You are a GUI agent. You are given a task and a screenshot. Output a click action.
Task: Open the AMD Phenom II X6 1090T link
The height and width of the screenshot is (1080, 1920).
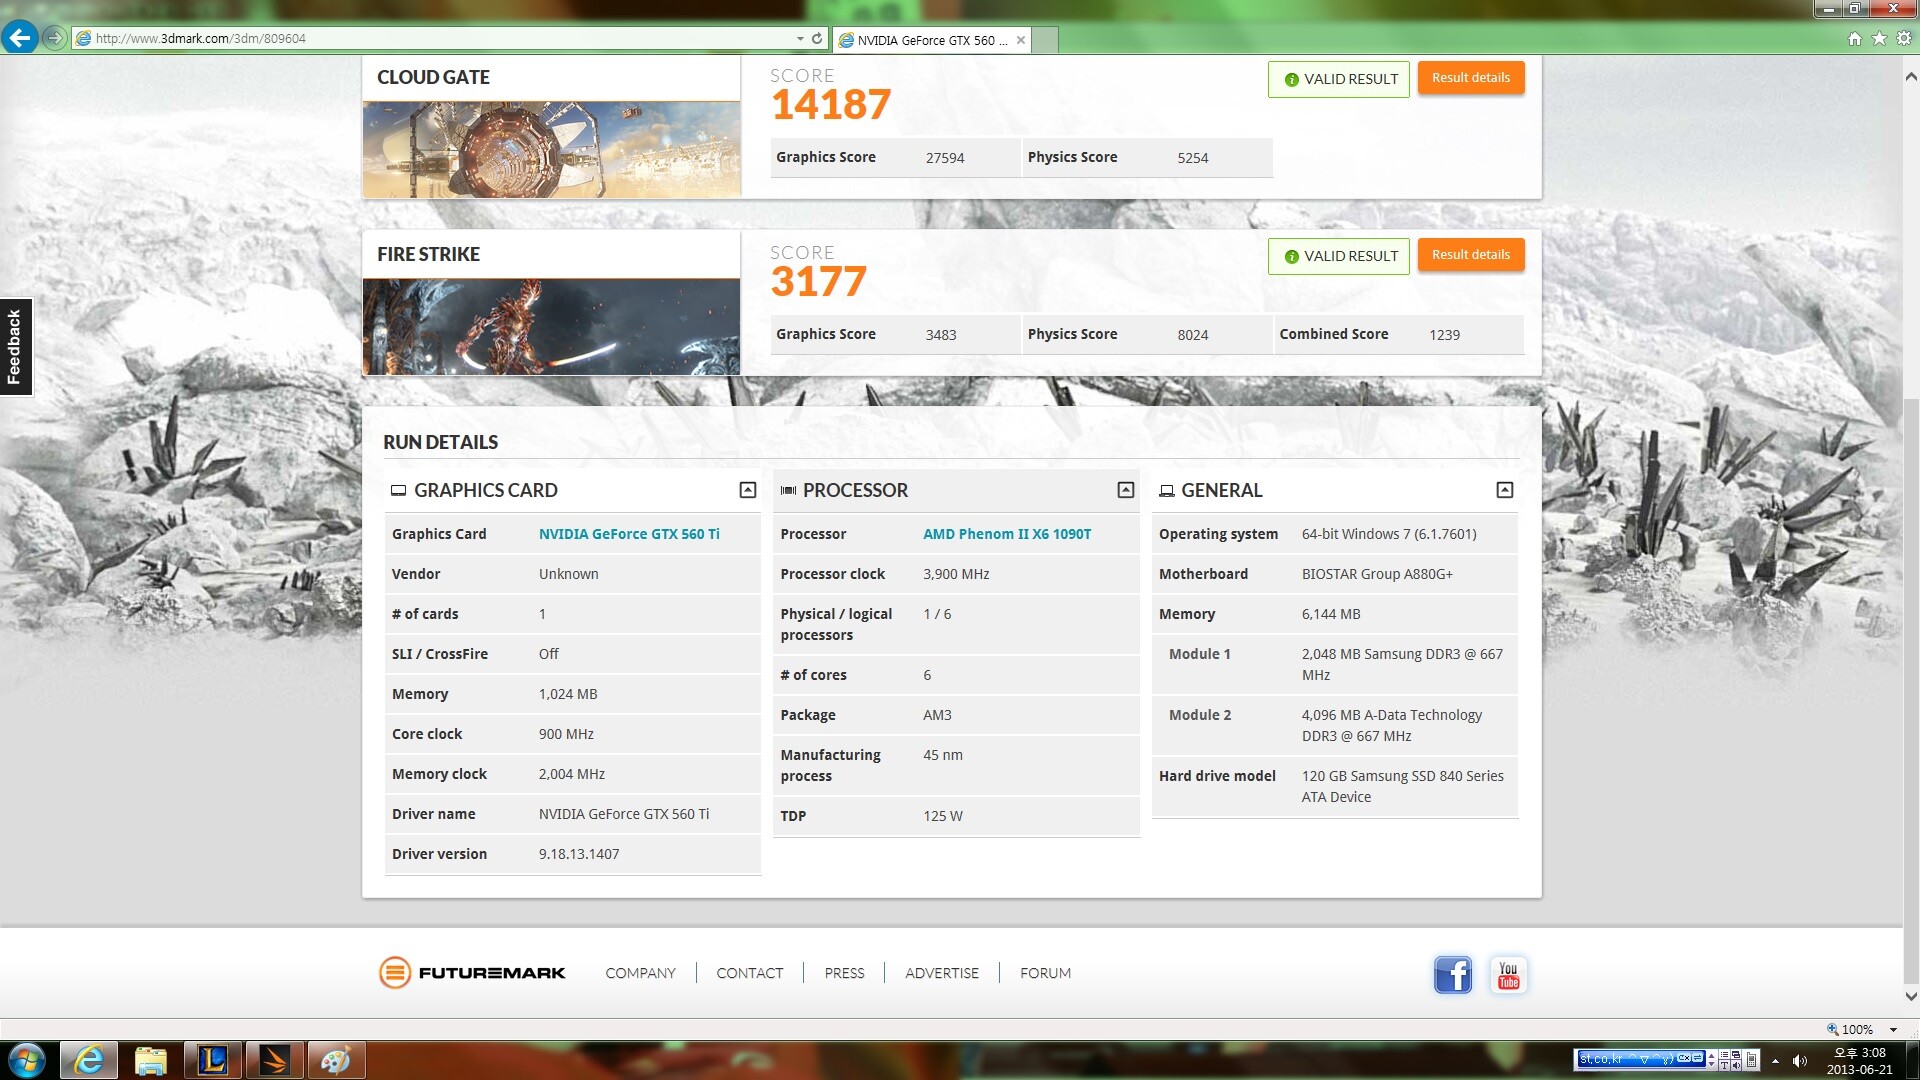click(1006, 534)
